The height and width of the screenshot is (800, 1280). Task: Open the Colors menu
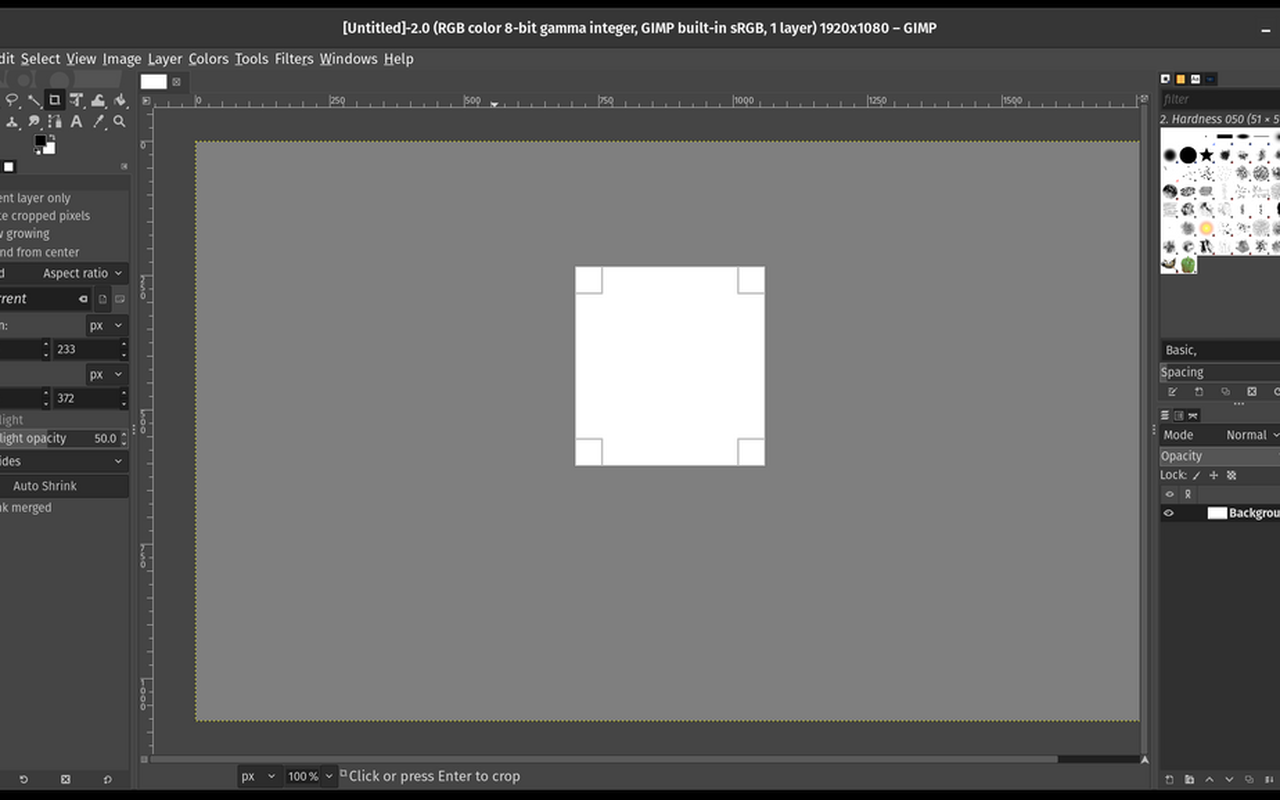coord(208,59)
